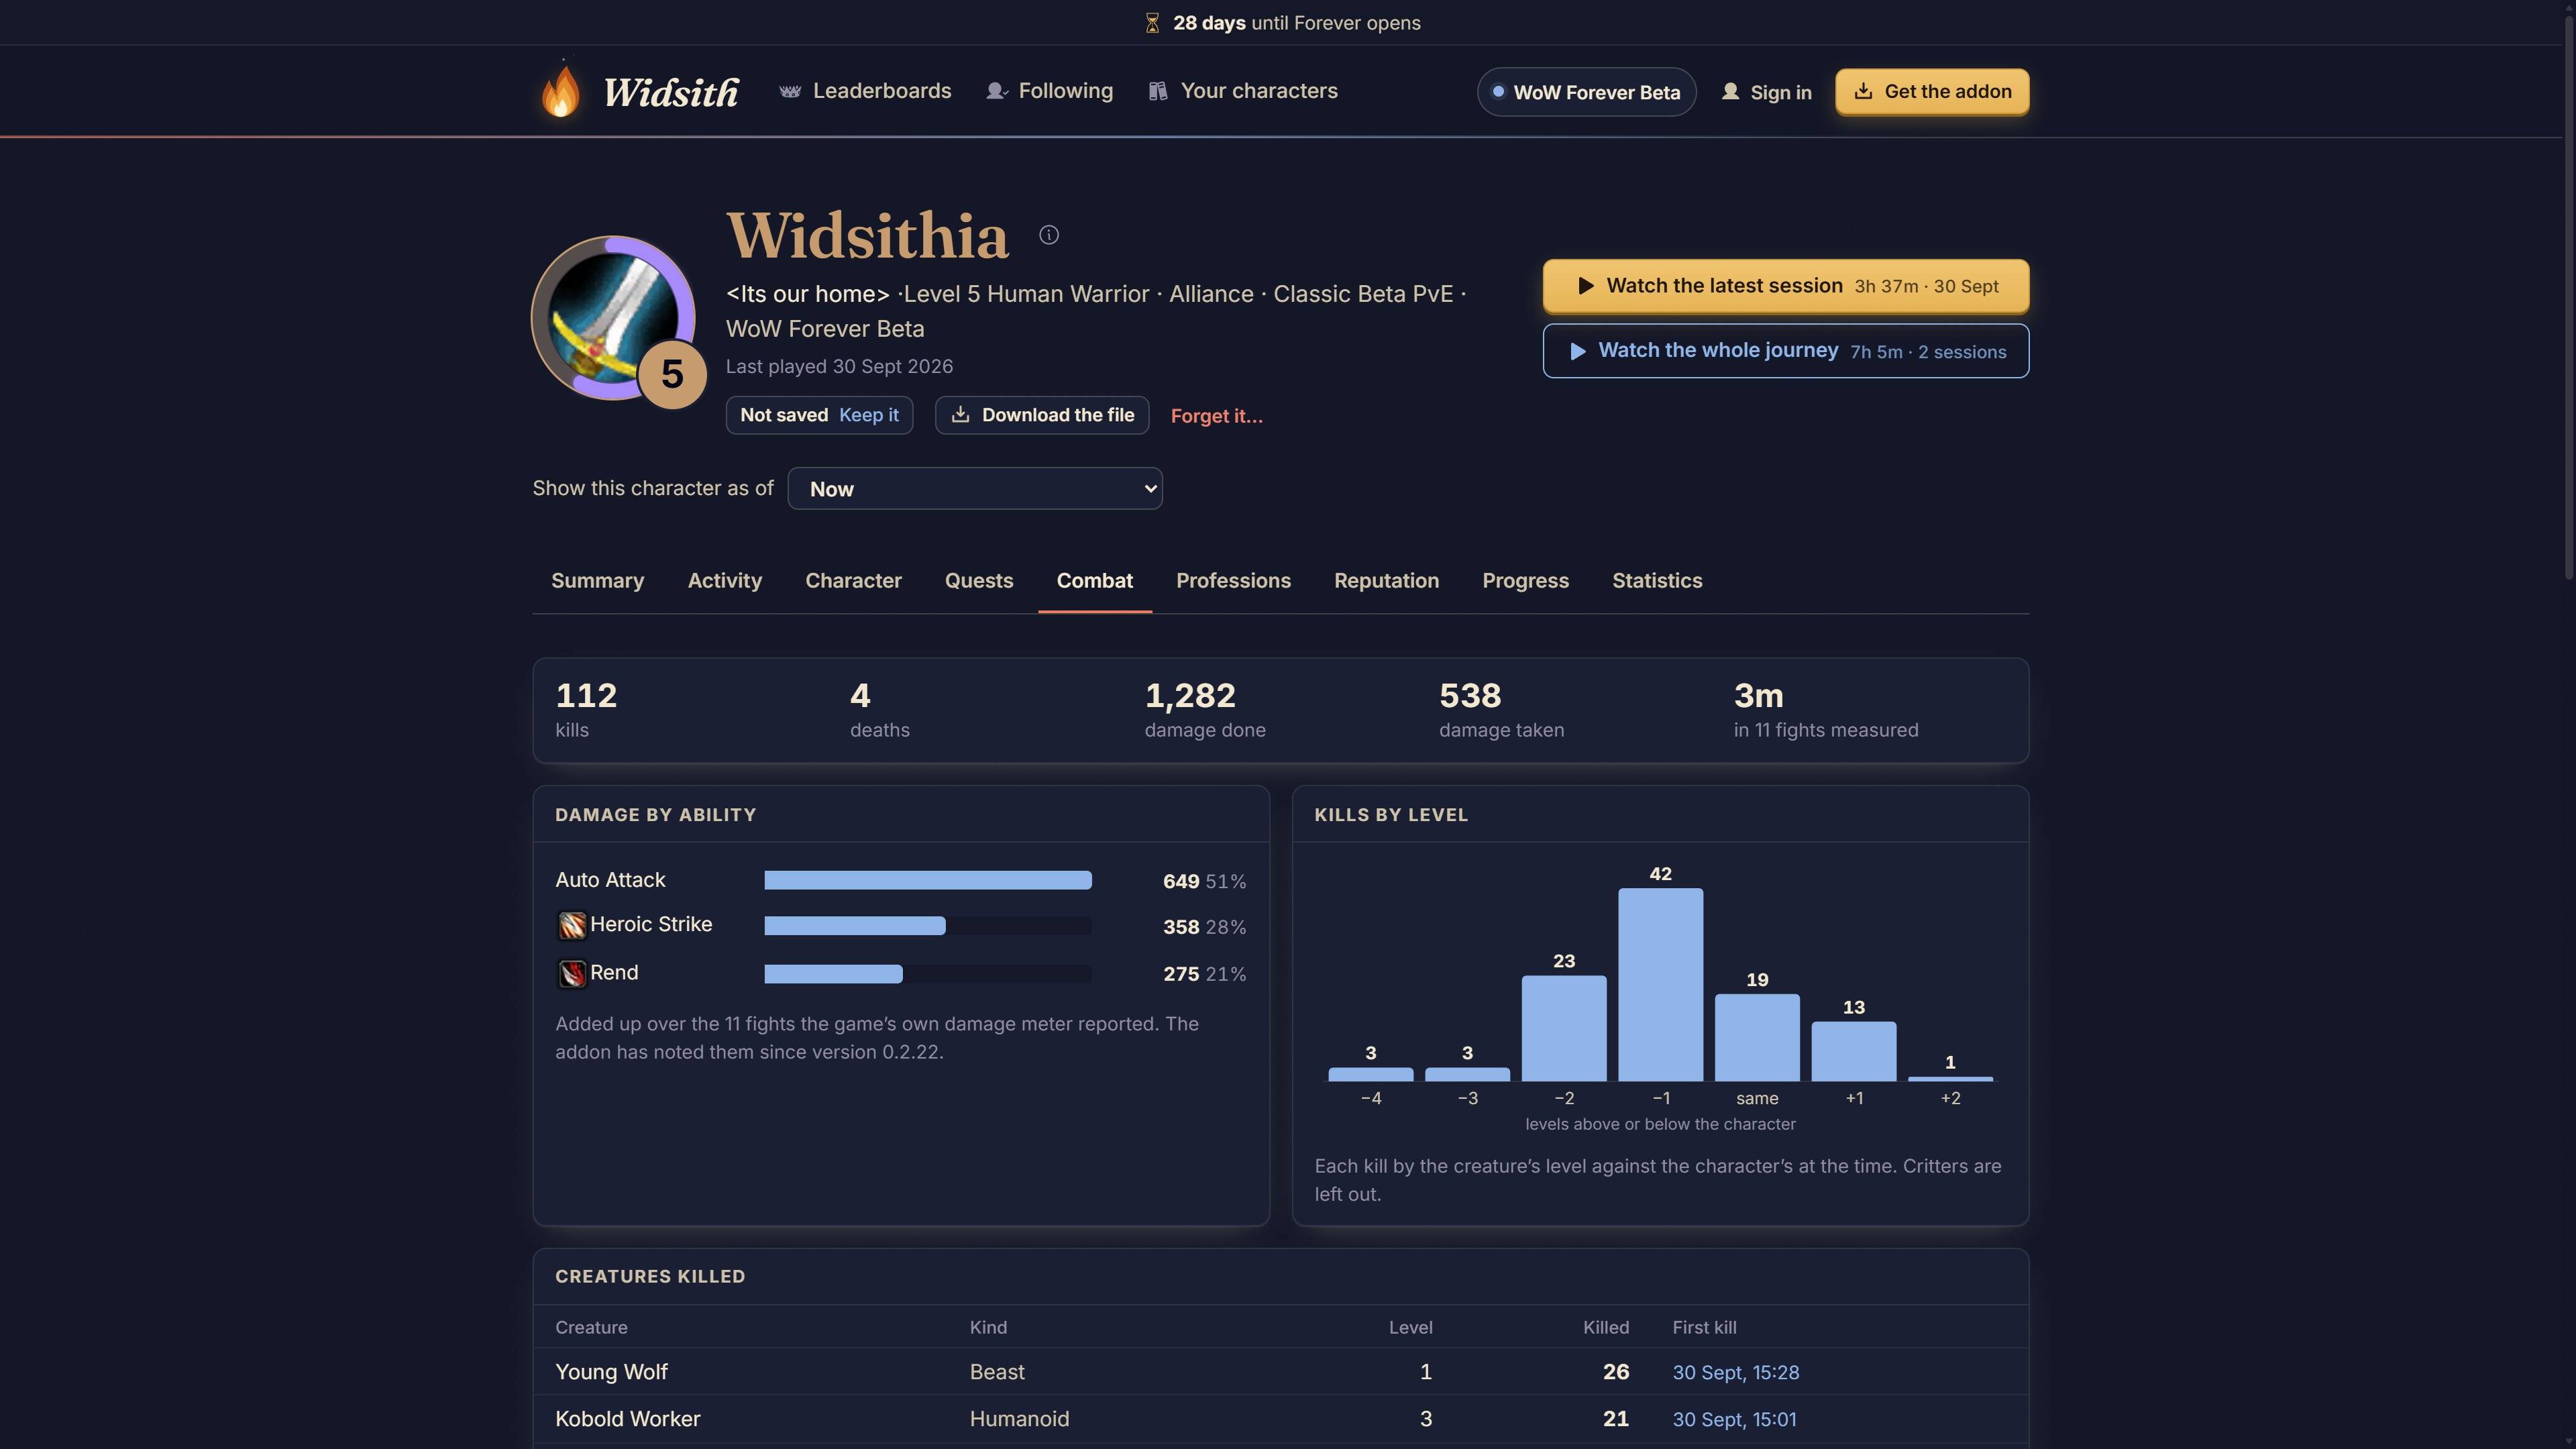2576x1449 pixels.
Task: Click the same-level kills bar showing 19
Action: point(1757,1037)
